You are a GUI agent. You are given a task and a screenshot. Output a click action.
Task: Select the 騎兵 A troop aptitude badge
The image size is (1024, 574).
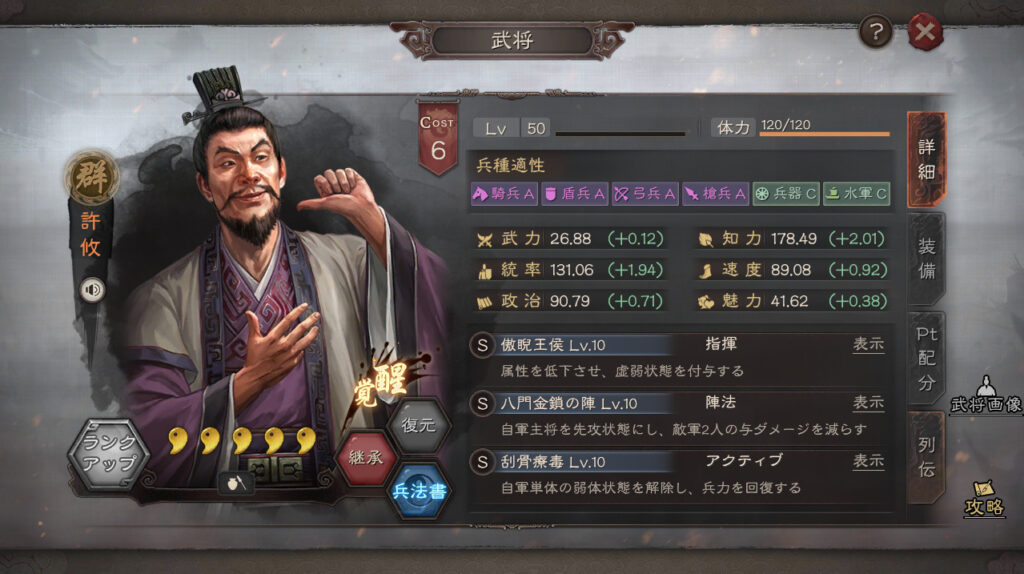(504, 193)
